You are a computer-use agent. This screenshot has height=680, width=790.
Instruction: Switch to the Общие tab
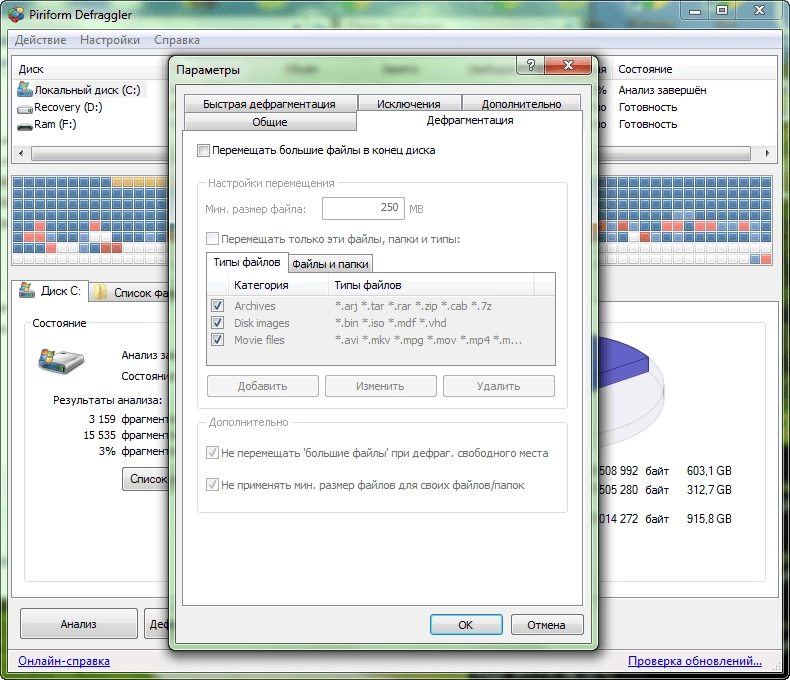click(x=270, y=122)
